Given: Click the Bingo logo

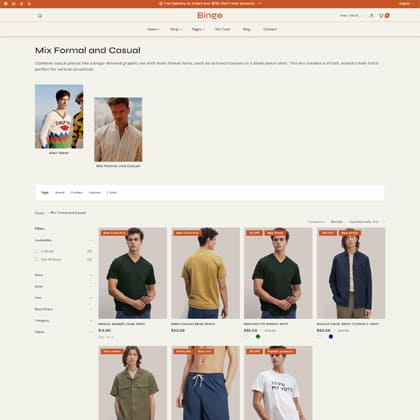Looking at the screenshot, I should [210, 15].
